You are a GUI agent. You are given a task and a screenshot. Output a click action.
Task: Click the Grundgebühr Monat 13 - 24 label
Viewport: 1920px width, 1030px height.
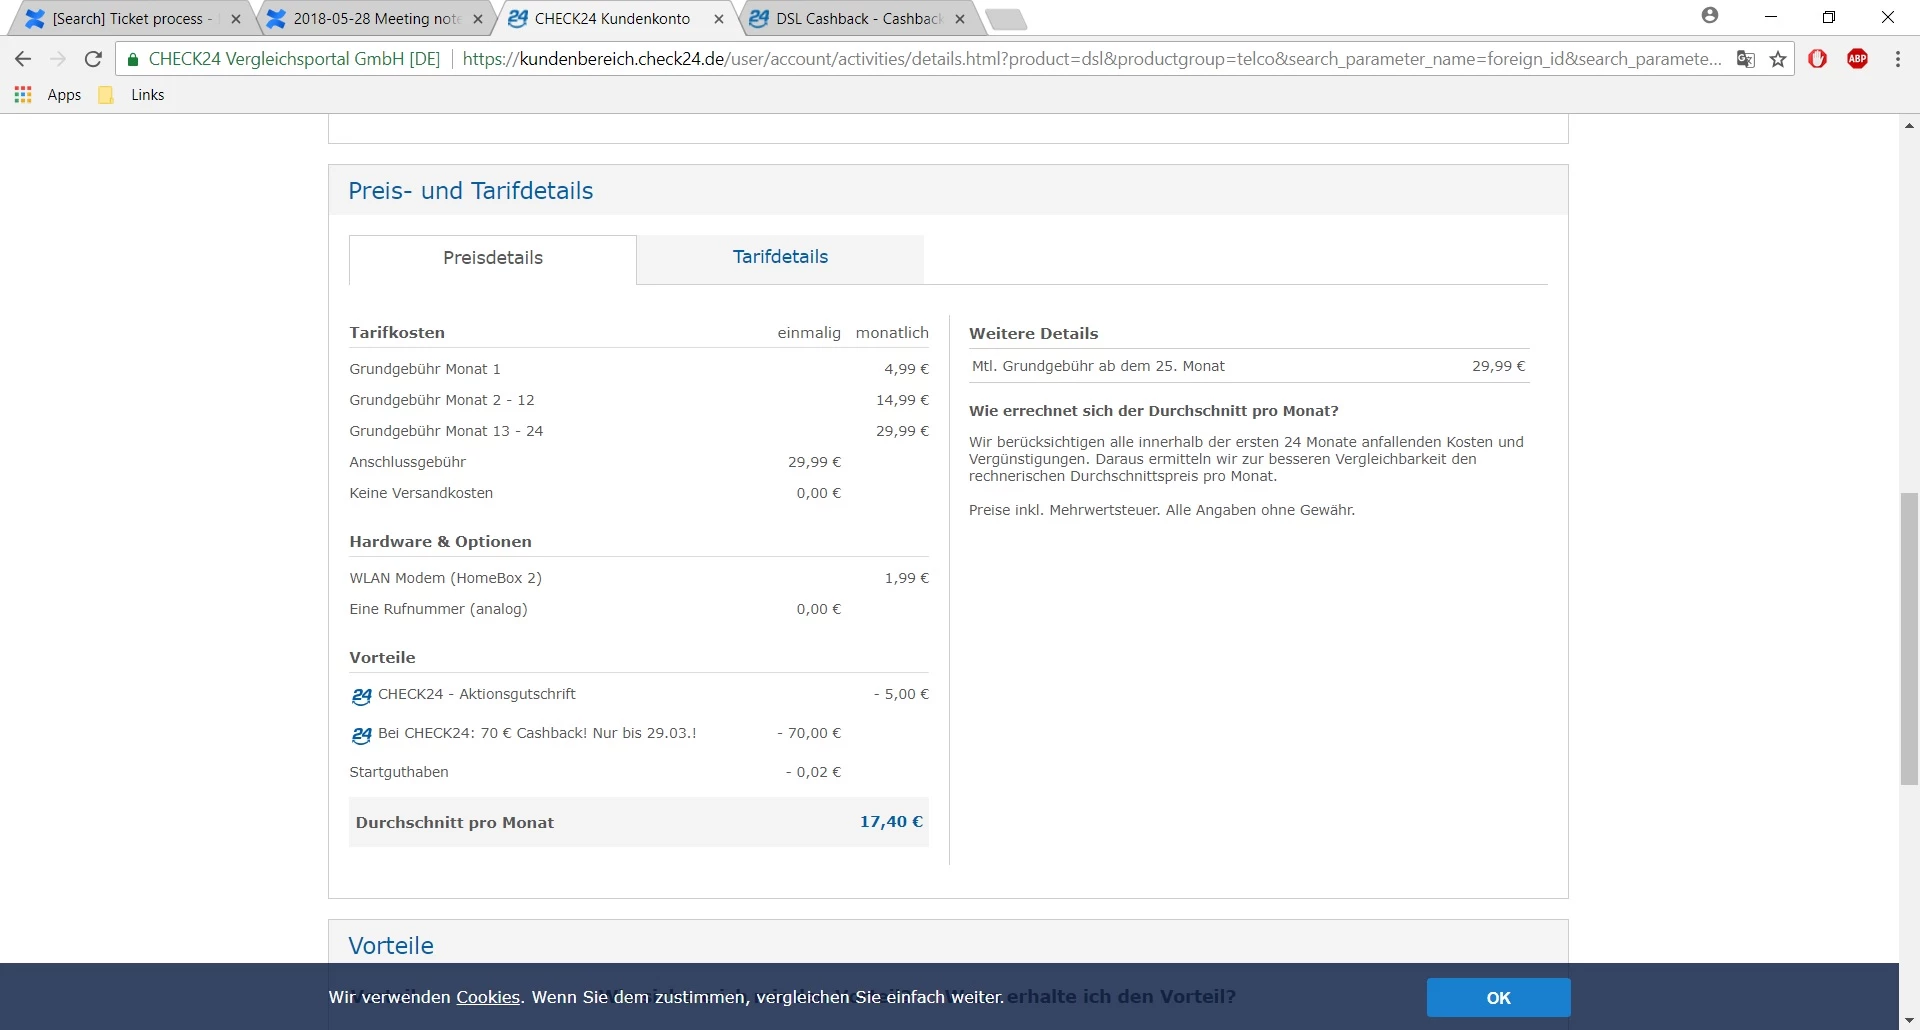446,431
